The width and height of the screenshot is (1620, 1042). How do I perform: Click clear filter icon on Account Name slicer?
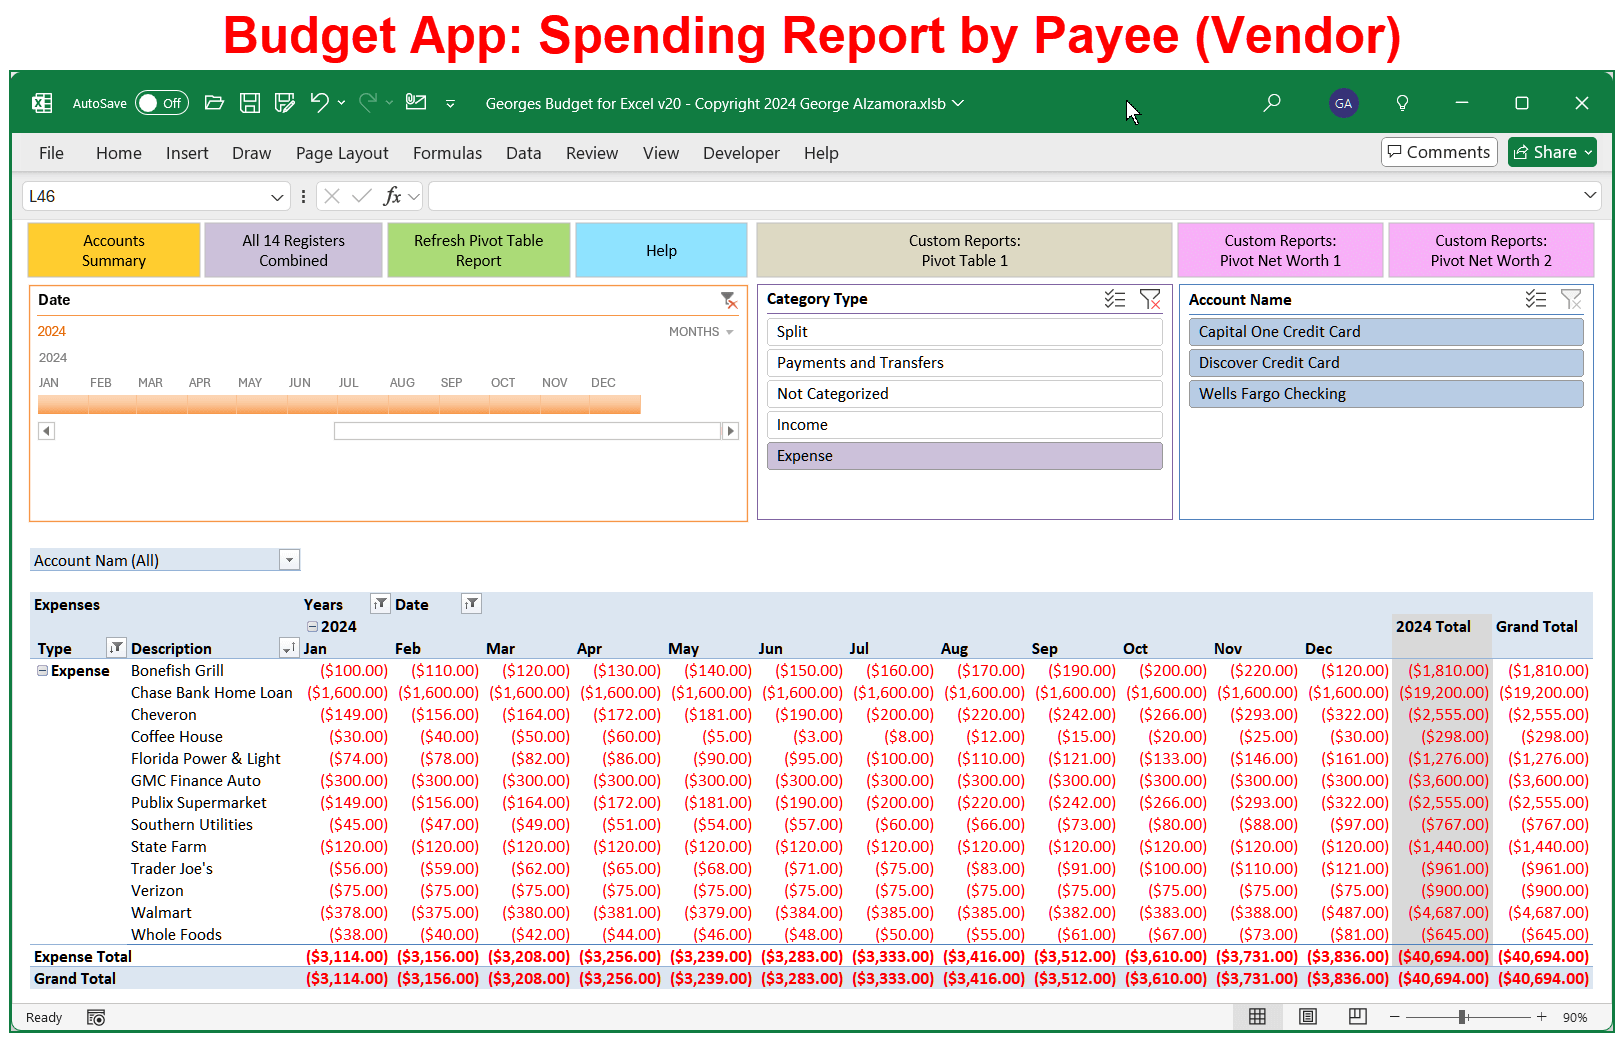(1571, 299)
